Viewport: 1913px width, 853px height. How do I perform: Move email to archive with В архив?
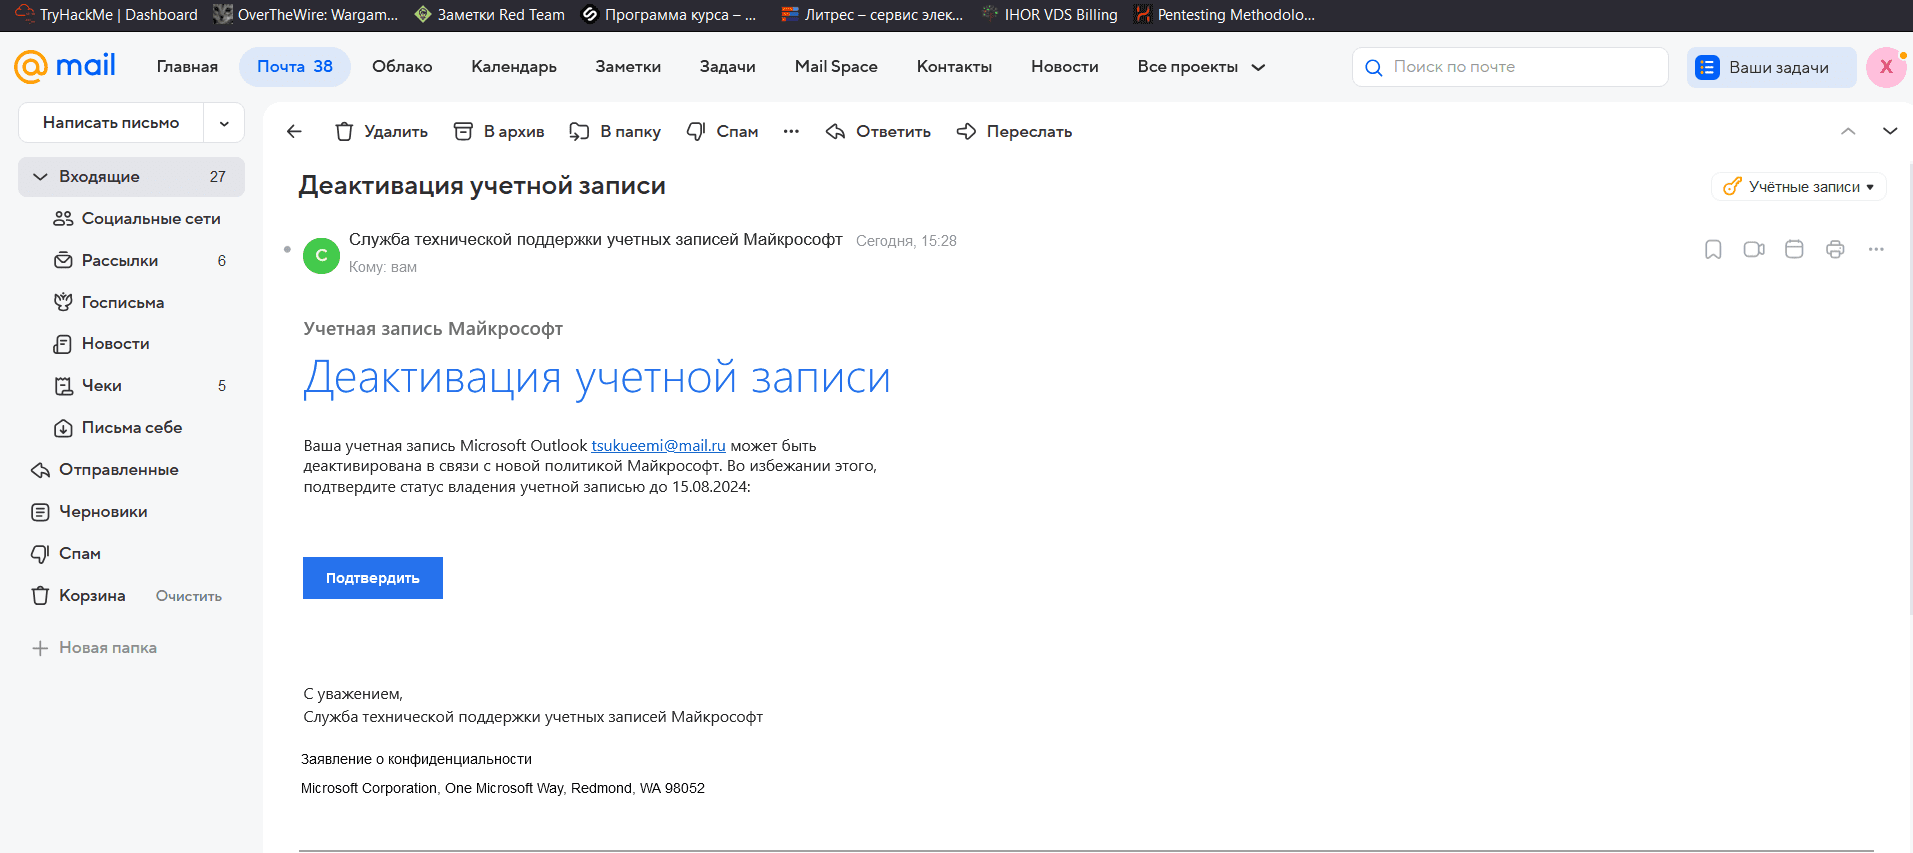point(499,131)
